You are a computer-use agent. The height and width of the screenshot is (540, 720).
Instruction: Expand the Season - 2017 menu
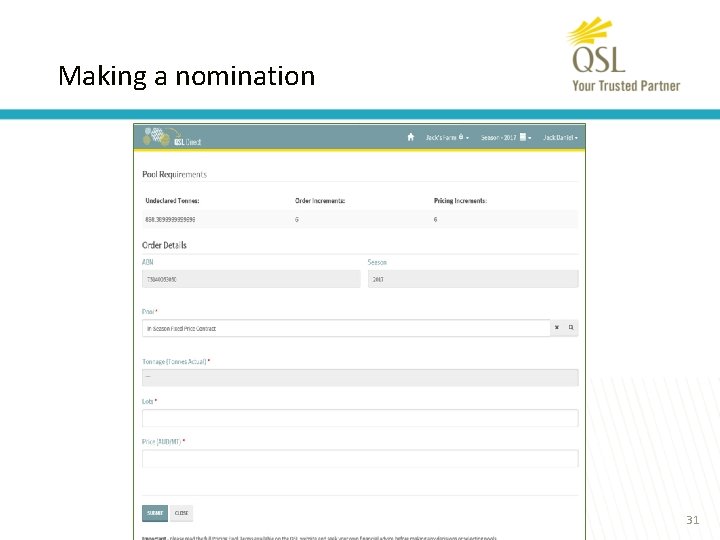click(x=502, y=137)
